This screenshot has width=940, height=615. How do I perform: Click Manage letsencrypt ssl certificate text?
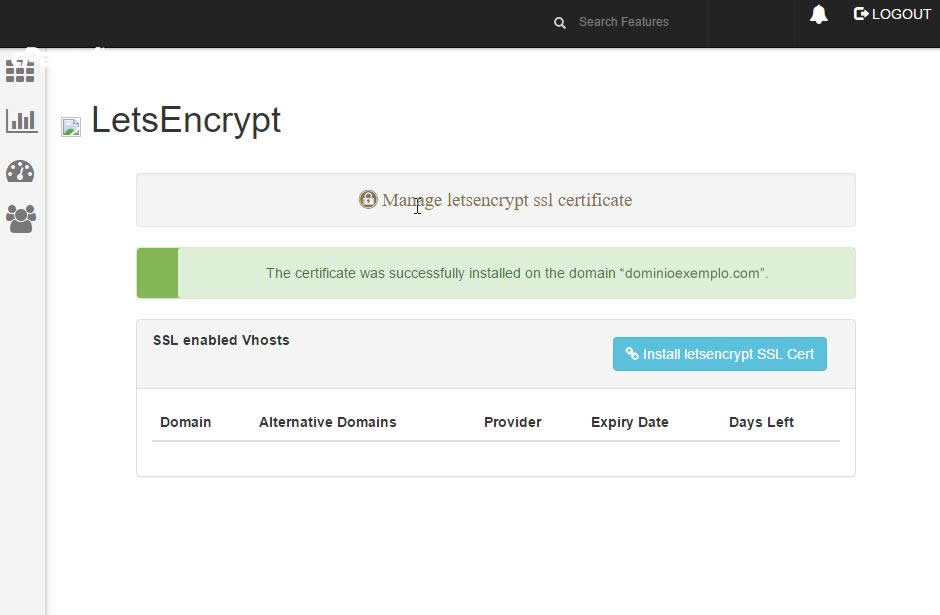pos(507,200)
